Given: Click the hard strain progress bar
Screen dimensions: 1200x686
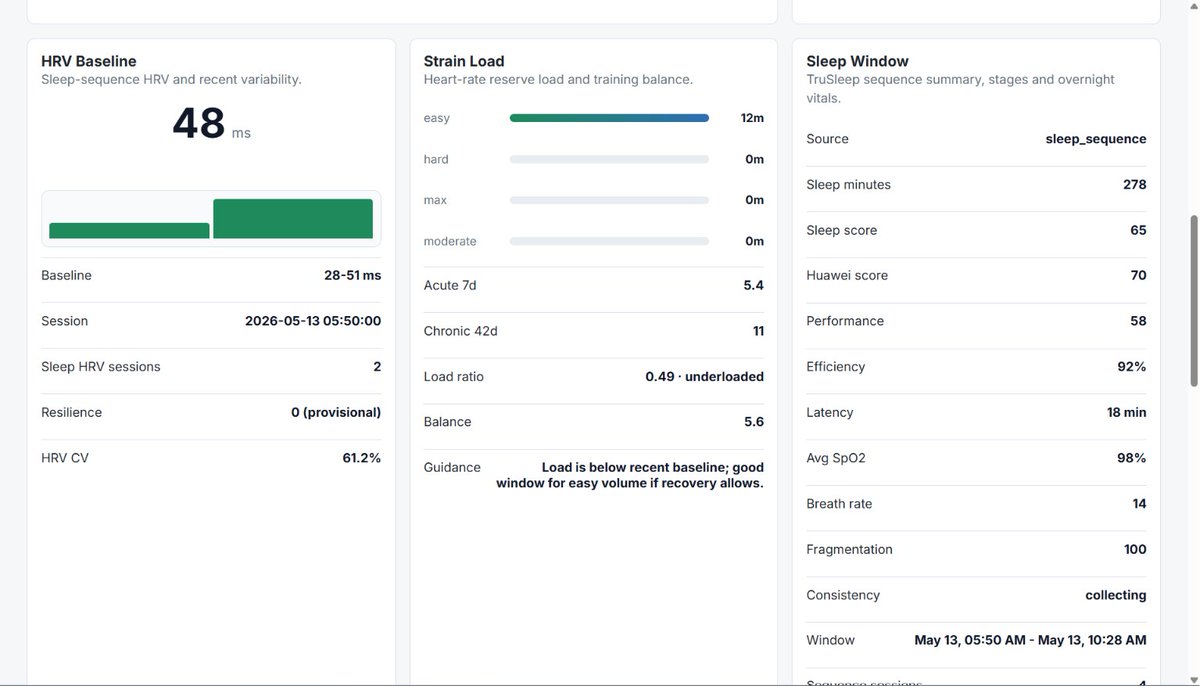Looking at the screenshot, I should (609, 159).
